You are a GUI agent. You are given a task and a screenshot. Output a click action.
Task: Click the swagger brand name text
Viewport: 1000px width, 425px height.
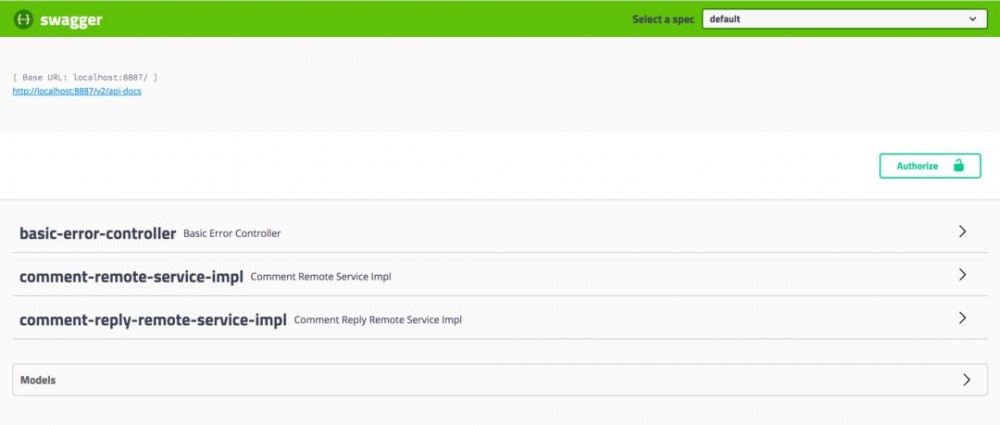[x=71, y=19]
